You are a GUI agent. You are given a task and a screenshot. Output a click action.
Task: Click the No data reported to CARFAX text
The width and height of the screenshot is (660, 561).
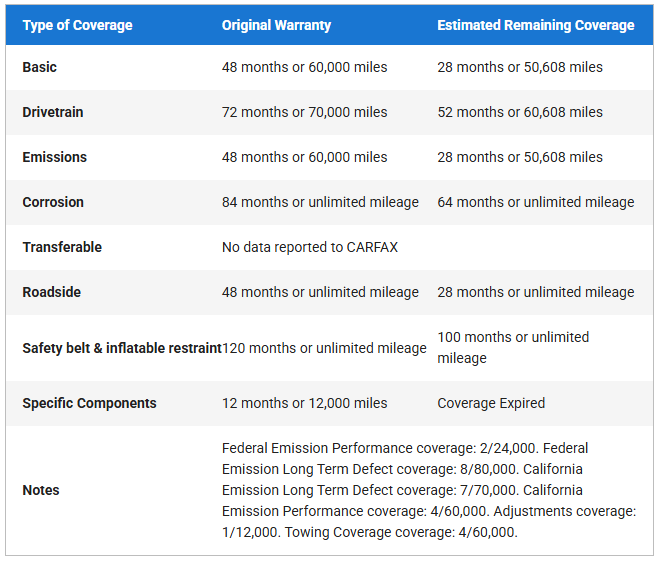pyautogui.click(x=310, y=247)
